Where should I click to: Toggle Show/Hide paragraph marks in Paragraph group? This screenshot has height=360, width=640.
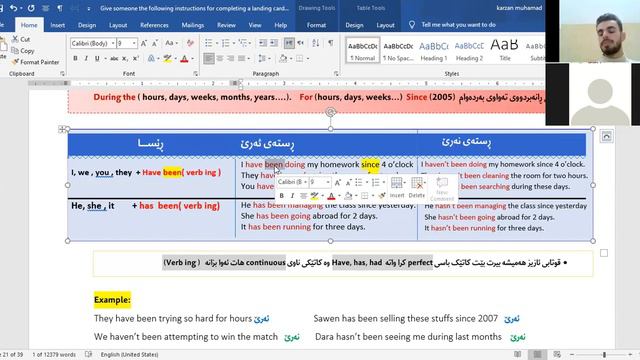(331, 43)
